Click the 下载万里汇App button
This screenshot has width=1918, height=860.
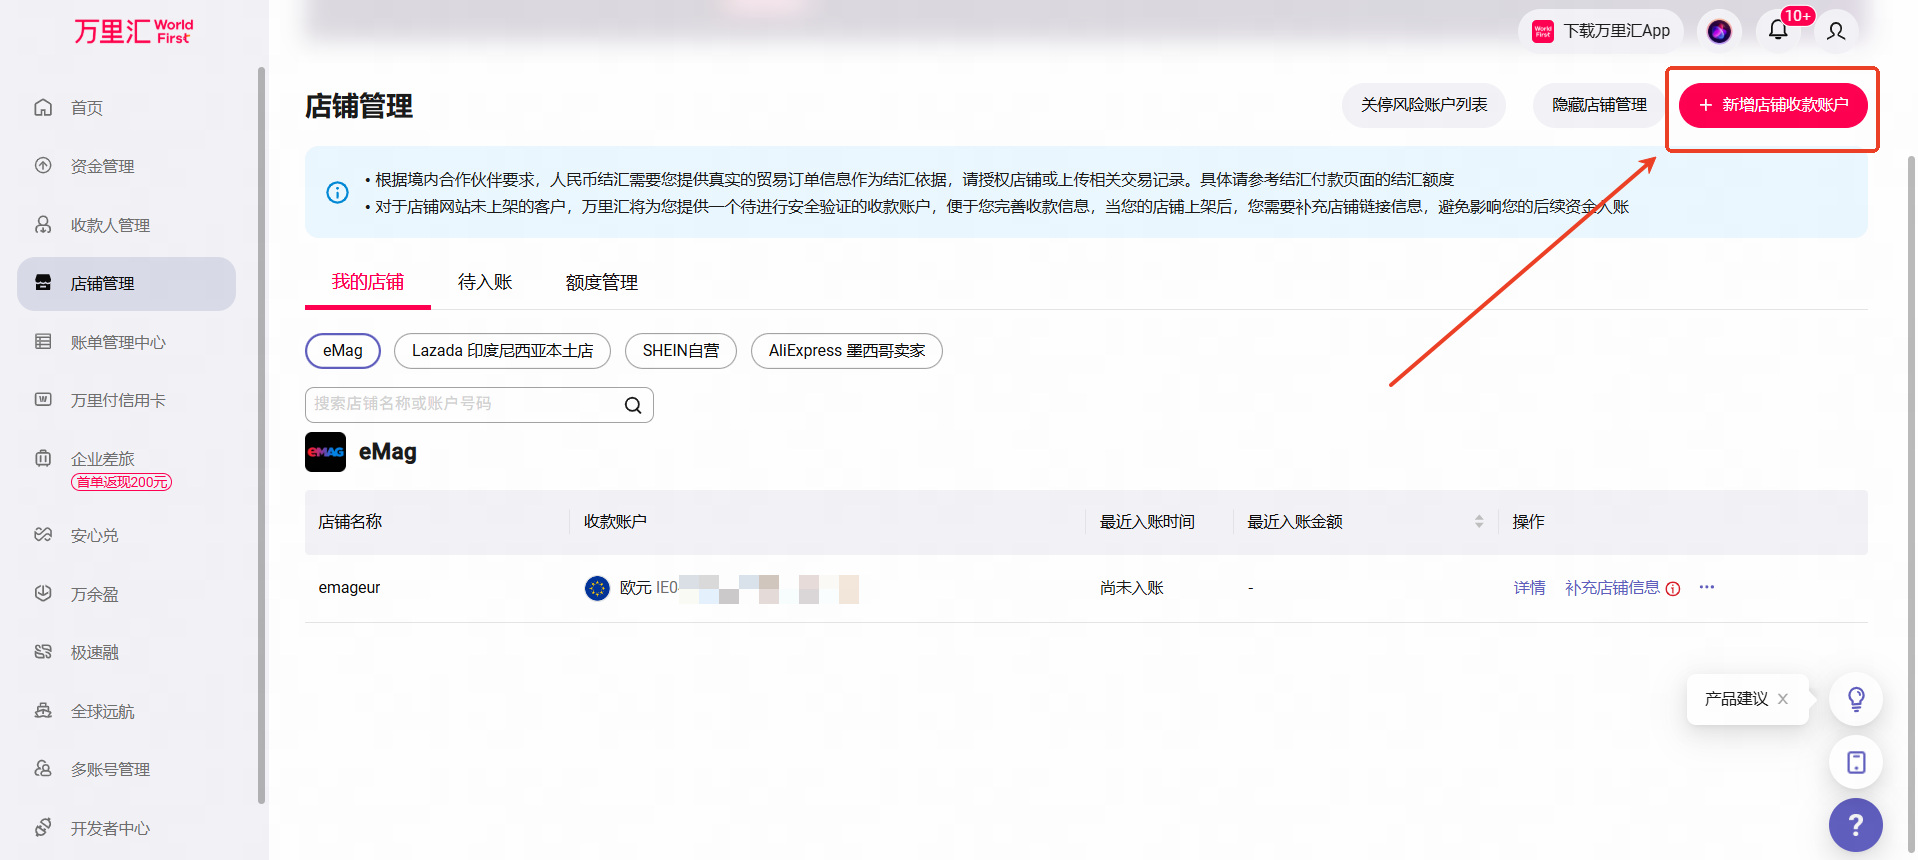pos(1602,31)
